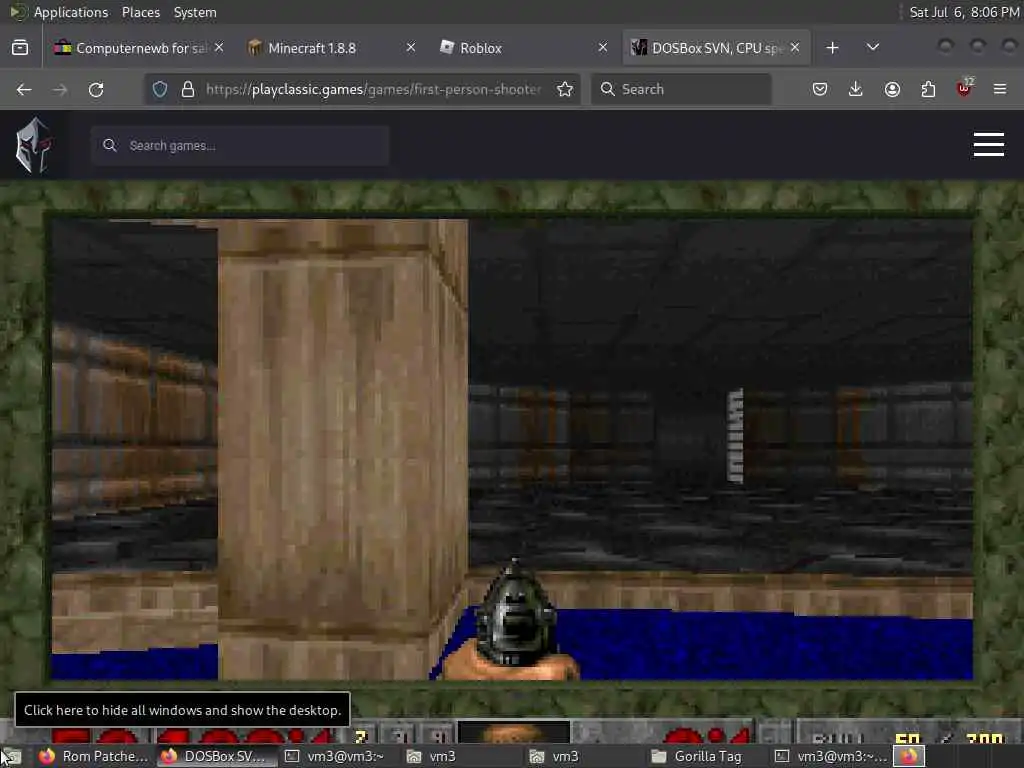
Task: Open a new tab with plus button
Action: [832, 48]
